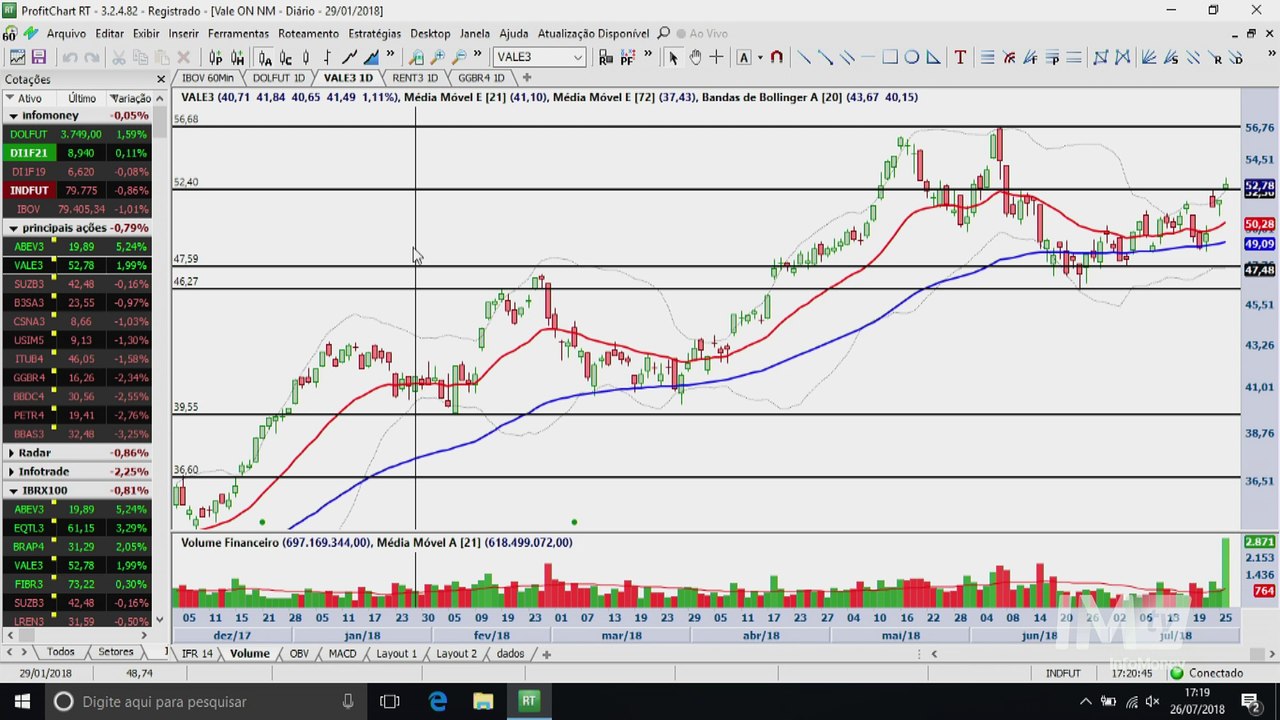The width and height of the screenshot is (1280, 720).
Task: Open the RENT3 1D chart tab
Action: point(415,77)
